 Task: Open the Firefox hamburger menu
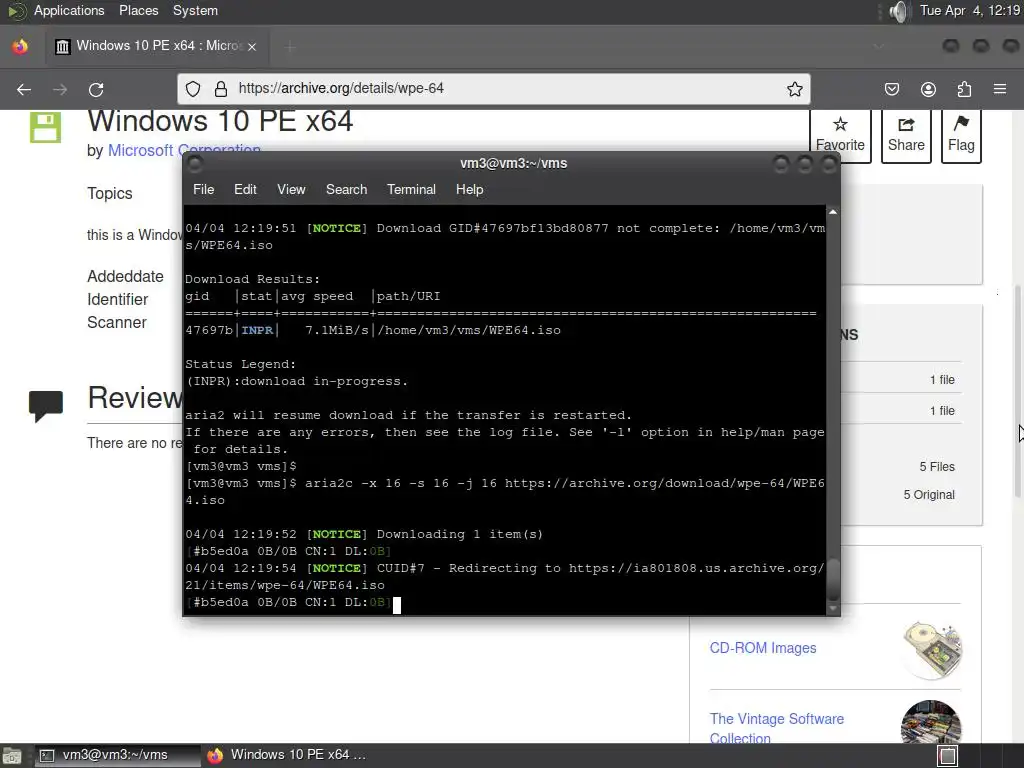[x=1000, y=89]
